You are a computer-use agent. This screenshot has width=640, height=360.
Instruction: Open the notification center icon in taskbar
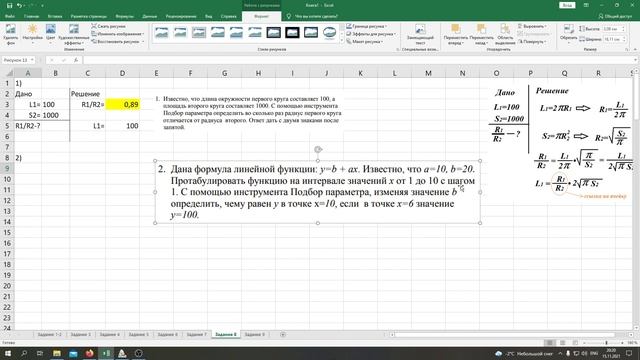629,353
